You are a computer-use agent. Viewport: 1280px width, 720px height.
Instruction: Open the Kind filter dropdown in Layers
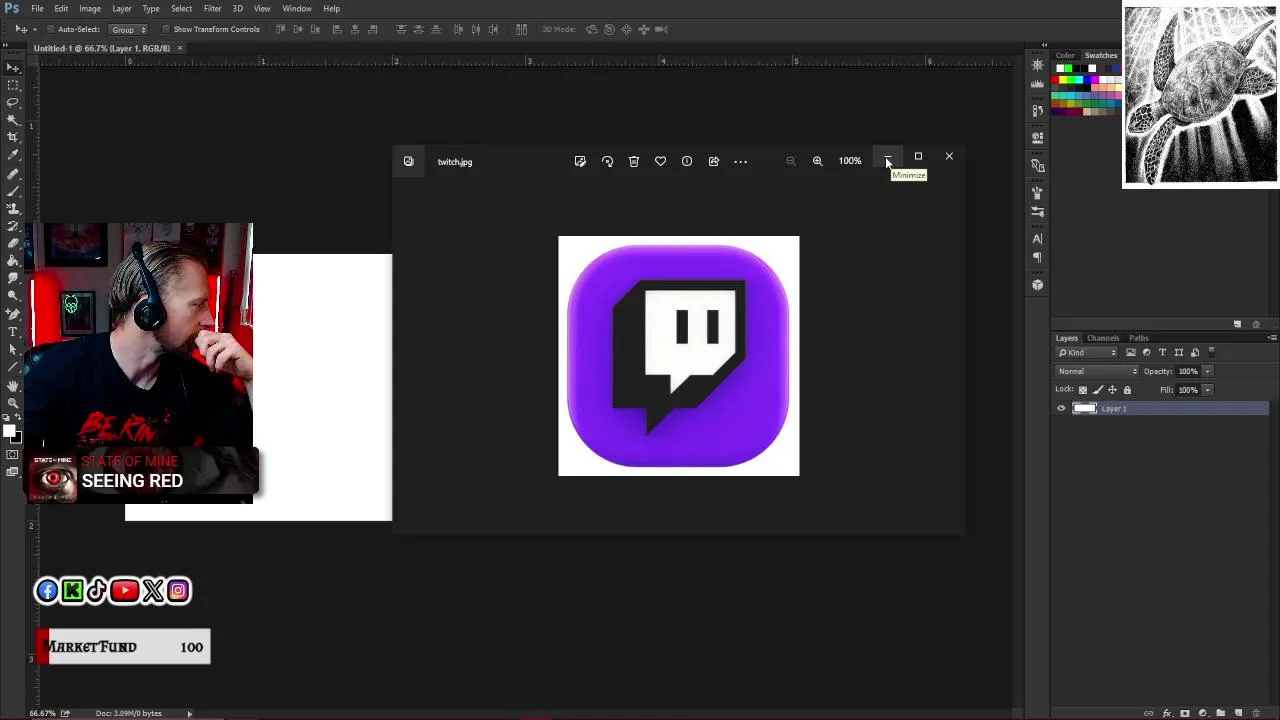(1087, 352)
